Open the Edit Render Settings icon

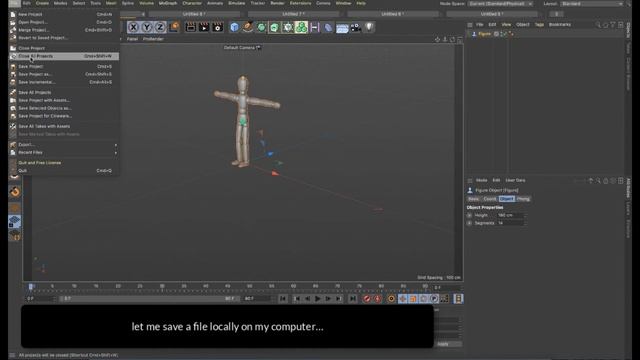pos(218,27)
